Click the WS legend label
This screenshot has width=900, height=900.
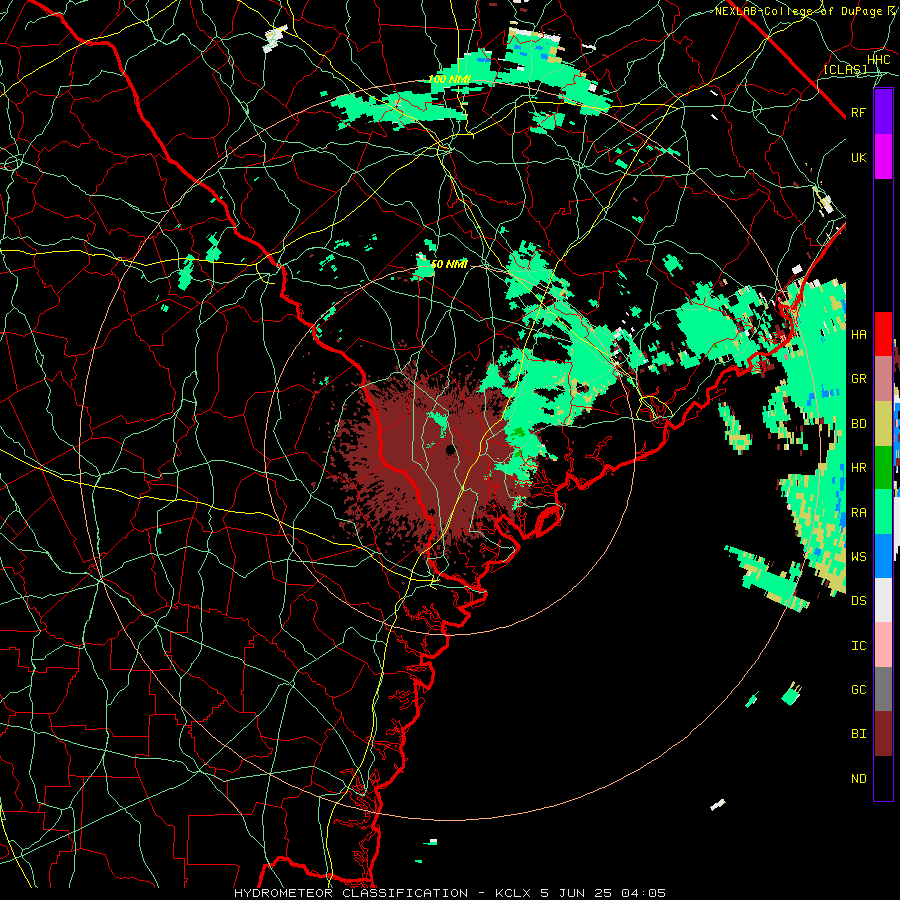859,556
